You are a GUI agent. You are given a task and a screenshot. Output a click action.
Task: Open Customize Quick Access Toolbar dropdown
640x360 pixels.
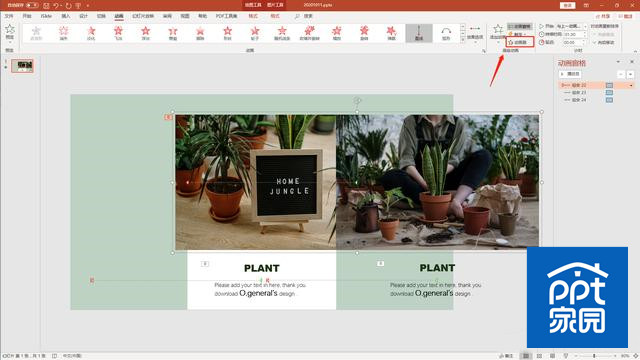88,6
